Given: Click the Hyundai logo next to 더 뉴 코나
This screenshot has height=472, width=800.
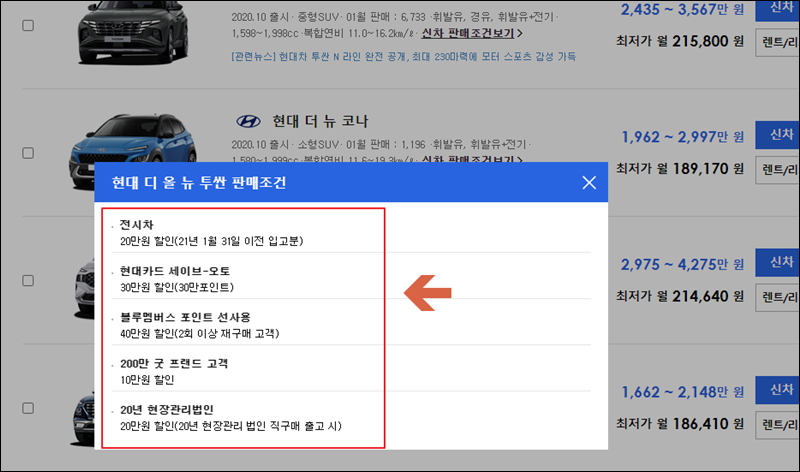Looking at the screenshot, I should 248,121.
